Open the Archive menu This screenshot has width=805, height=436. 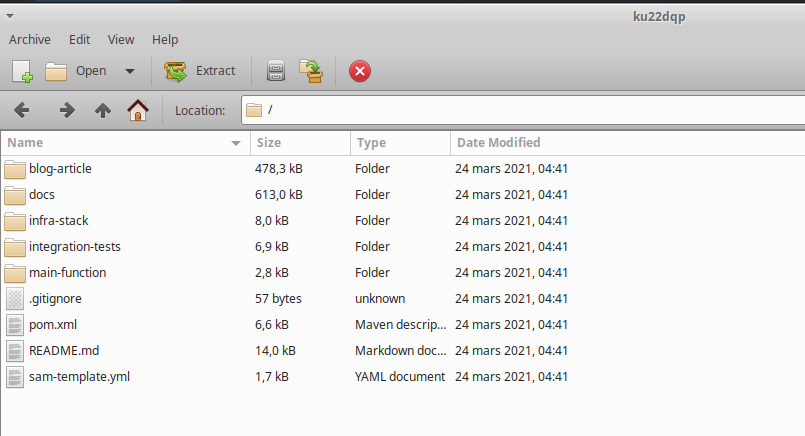[29, 40]
